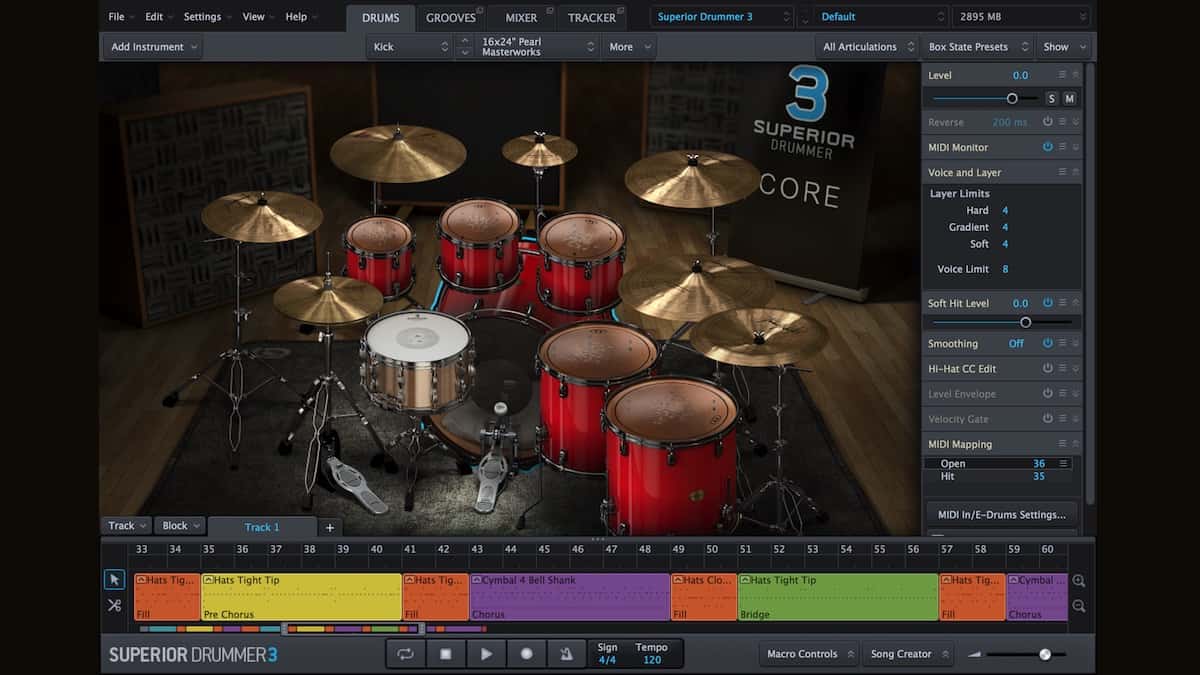Click the record button
The image size is (1200, 675).
tap(525, 653)
